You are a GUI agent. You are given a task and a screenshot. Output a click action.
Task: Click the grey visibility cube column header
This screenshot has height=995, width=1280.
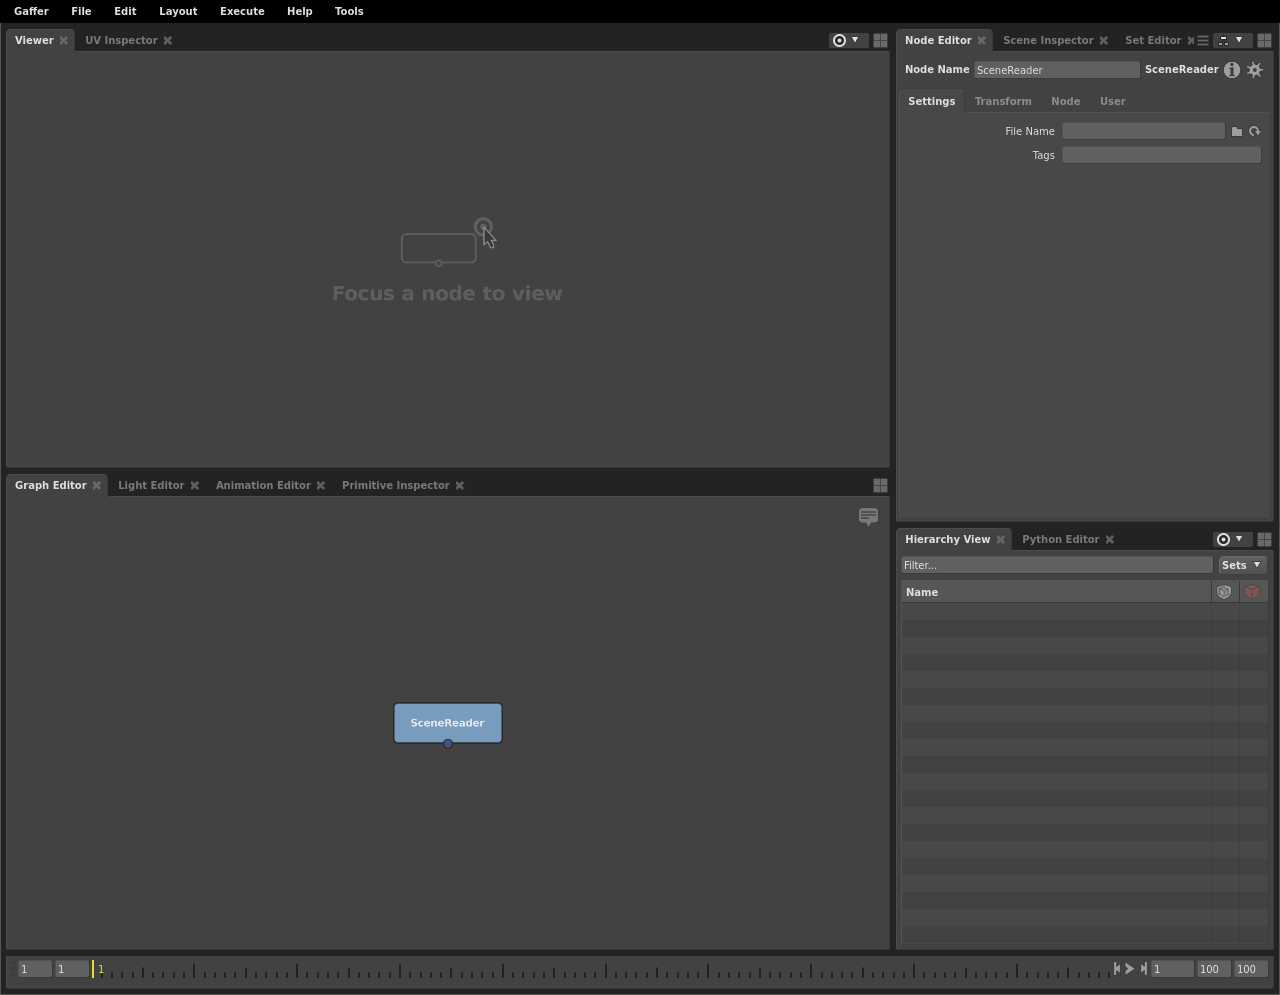pos(1224,592)
